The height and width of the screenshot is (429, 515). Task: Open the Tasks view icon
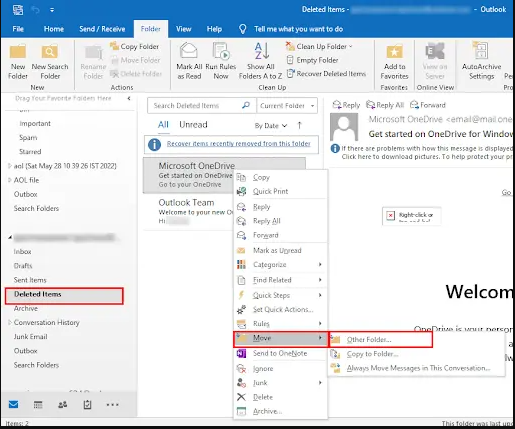coord(87,405)
